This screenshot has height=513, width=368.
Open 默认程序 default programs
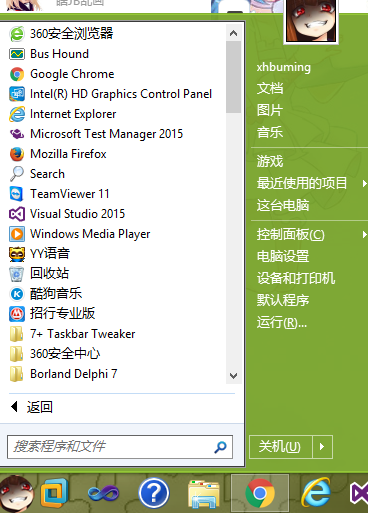tap(283, 300)
